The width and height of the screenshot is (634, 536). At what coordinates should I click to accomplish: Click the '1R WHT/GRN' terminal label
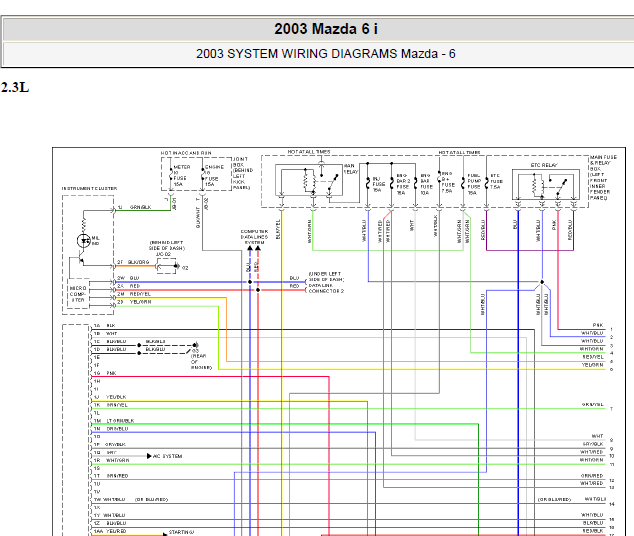click(x=112, y=460)
